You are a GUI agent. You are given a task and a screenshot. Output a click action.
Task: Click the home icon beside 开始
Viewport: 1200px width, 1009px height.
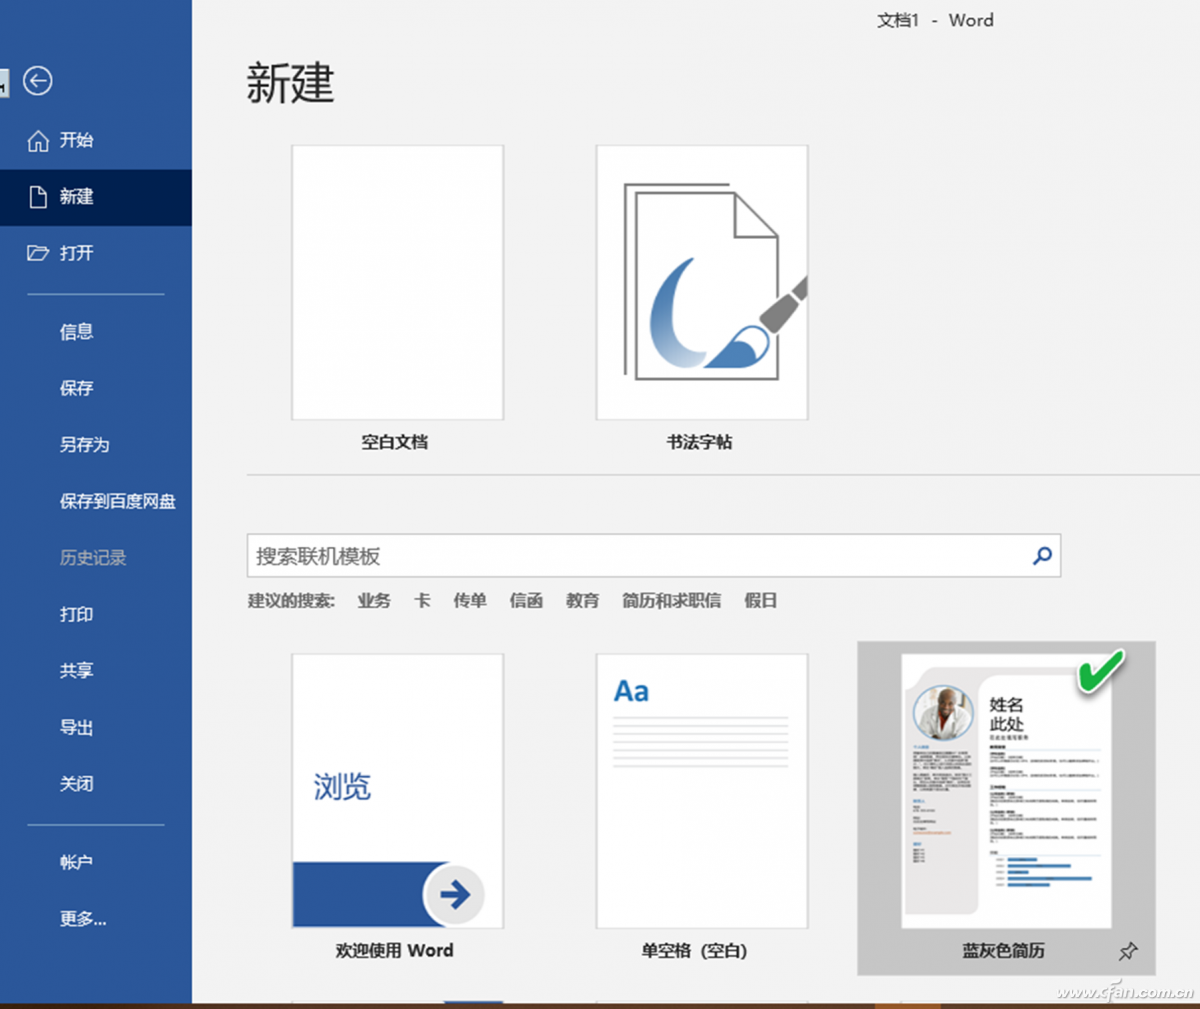(x=38, y=141)
